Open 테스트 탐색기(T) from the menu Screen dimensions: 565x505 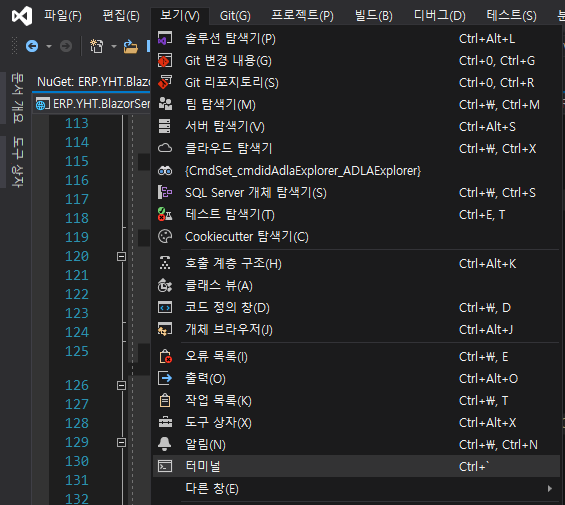pyautogui.click(x=357, y=214)
